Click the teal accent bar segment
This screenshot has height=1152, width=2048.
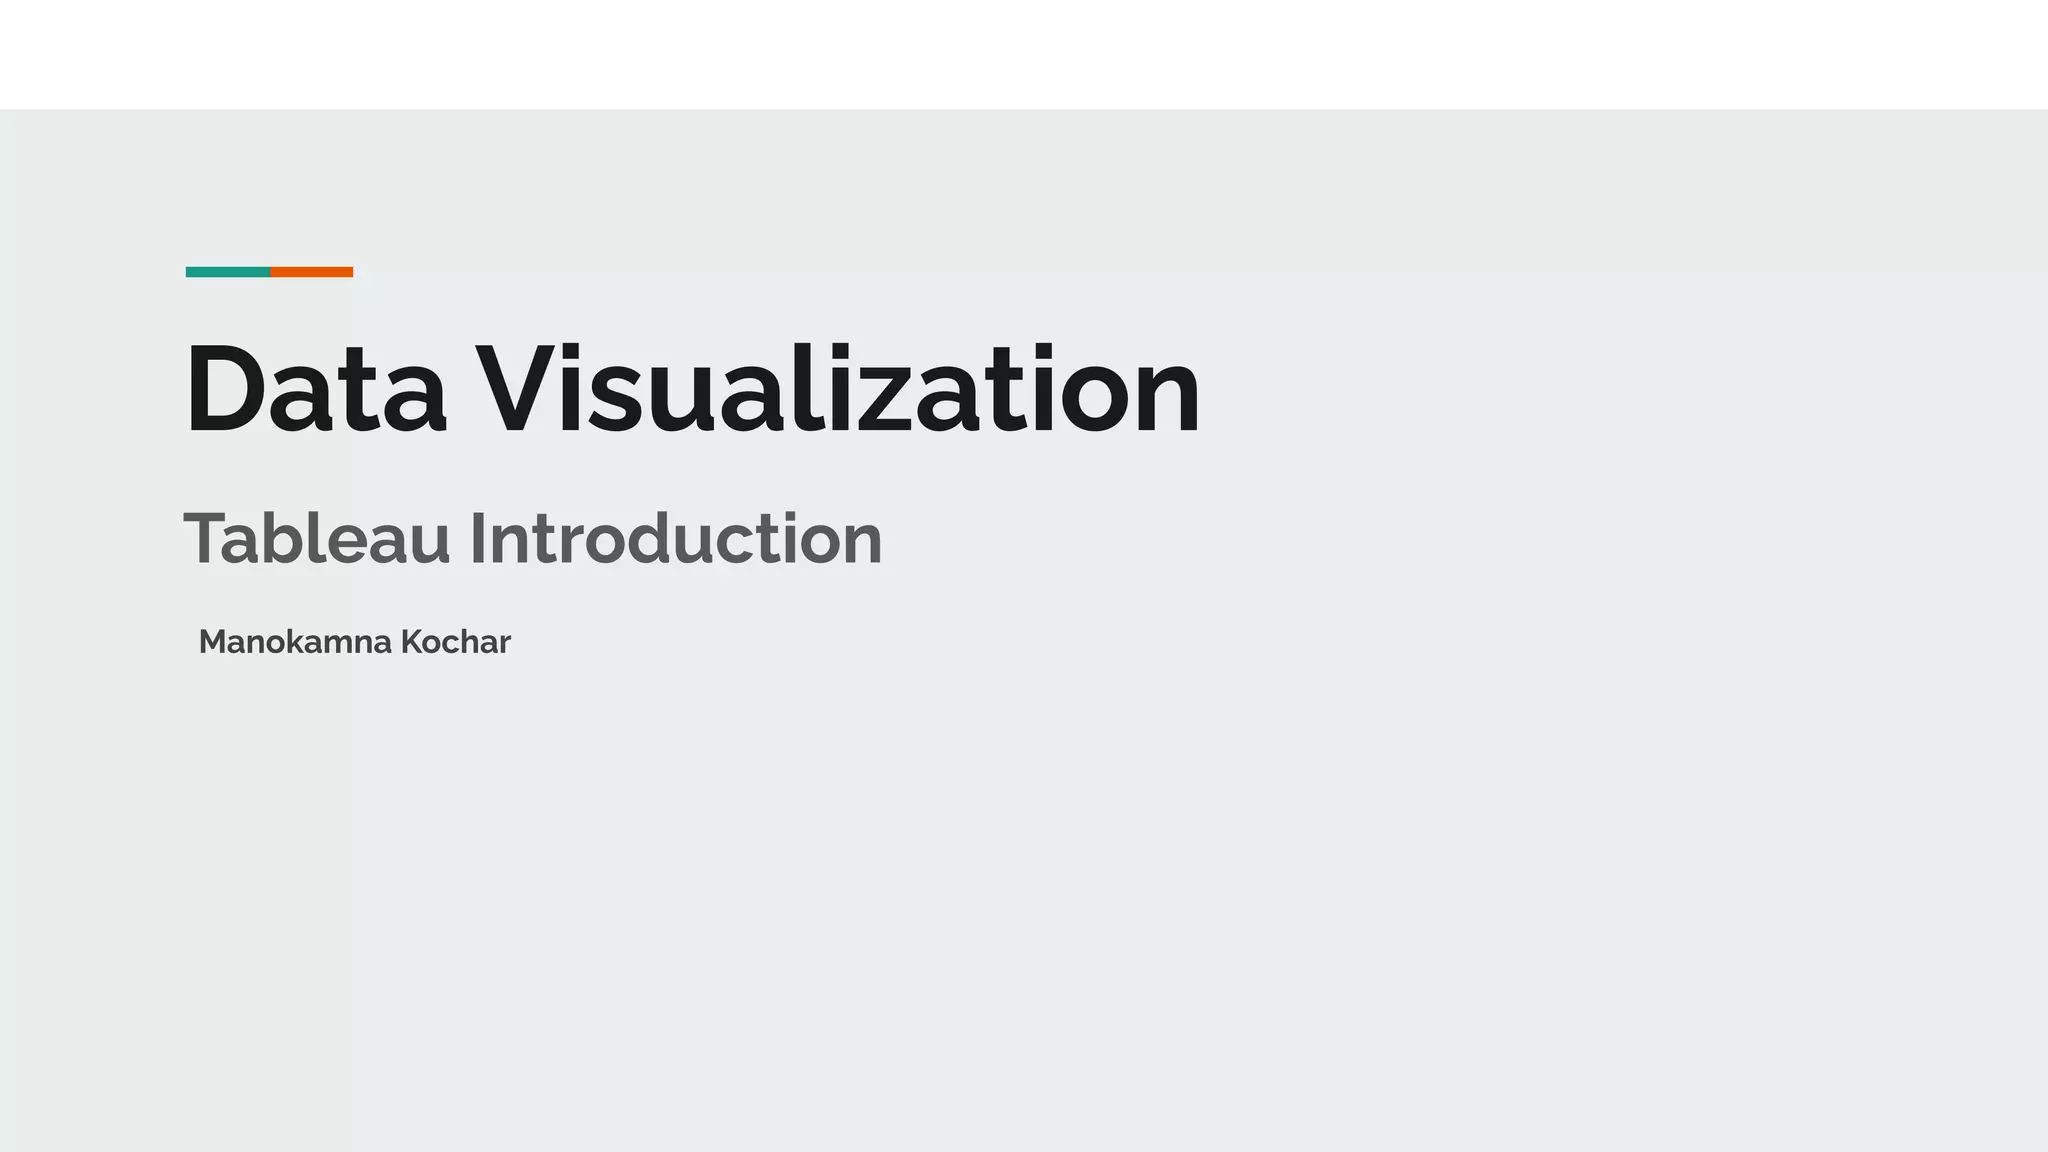point(228,272)
